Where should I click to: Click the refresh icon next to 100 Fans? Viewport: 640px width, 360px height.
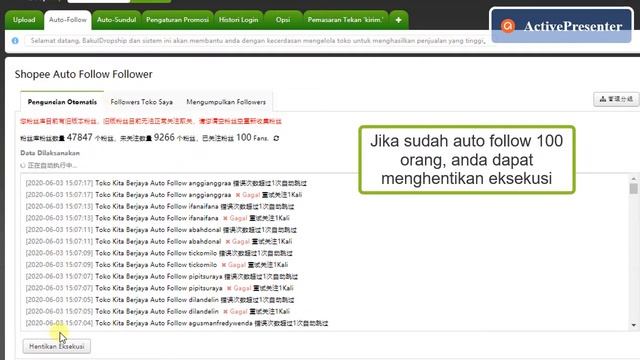276,138
